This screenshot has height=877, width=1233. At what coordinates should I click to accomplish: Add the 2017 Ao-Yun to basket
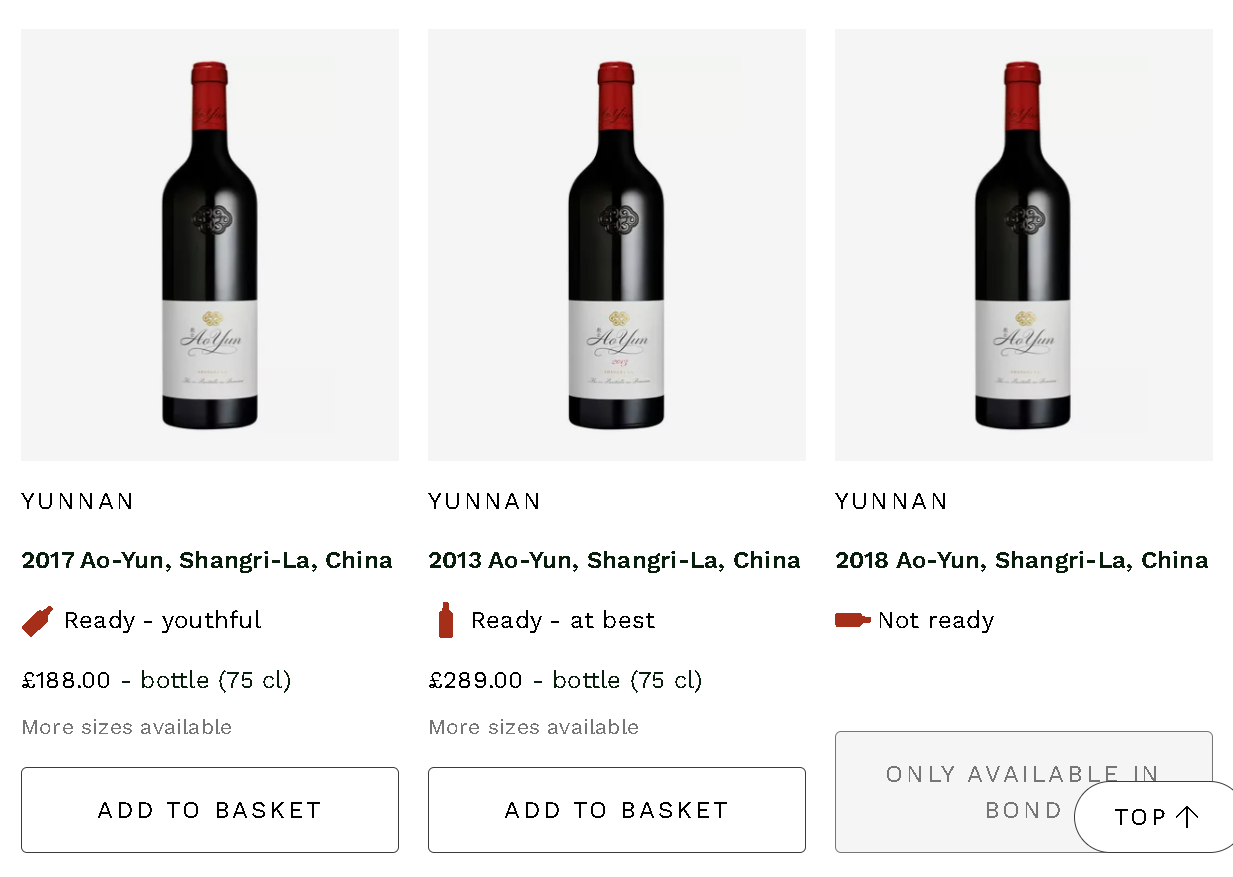click(x=210, y=810)
